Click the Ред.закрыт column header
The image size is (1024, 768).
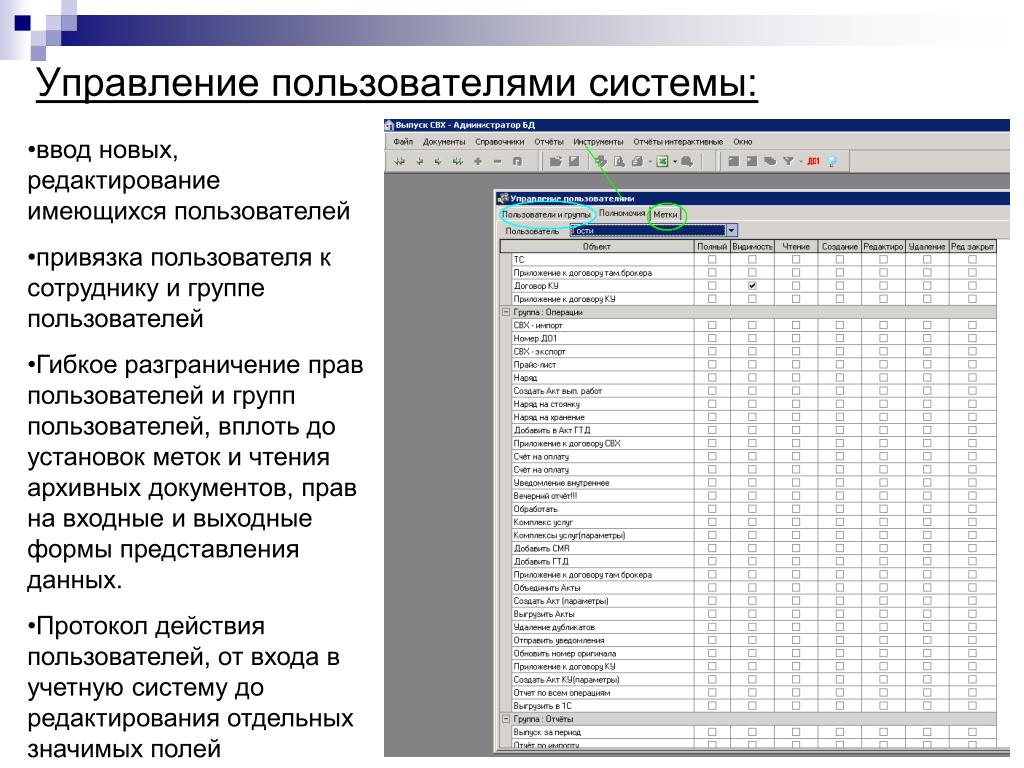972,246
